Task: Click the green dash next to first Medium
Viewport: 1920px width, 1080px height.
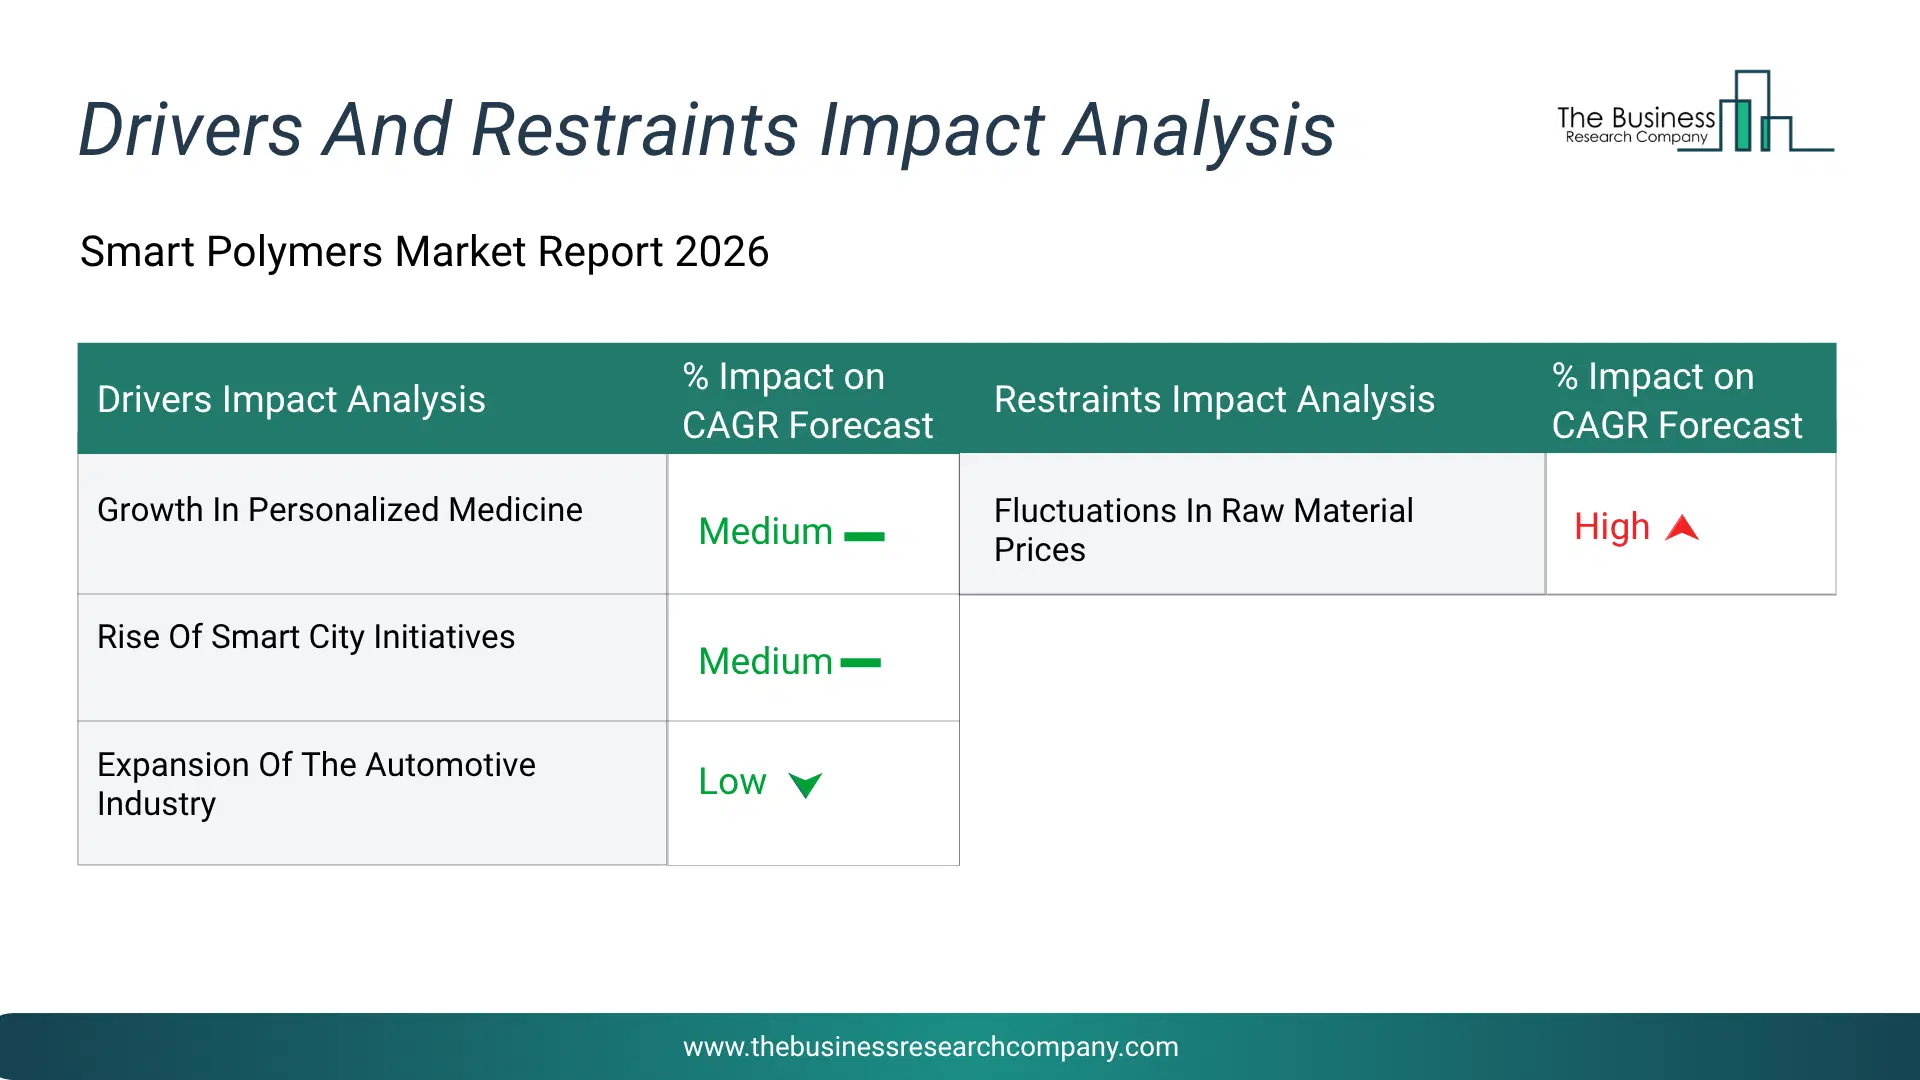Action: click(864, 537)
